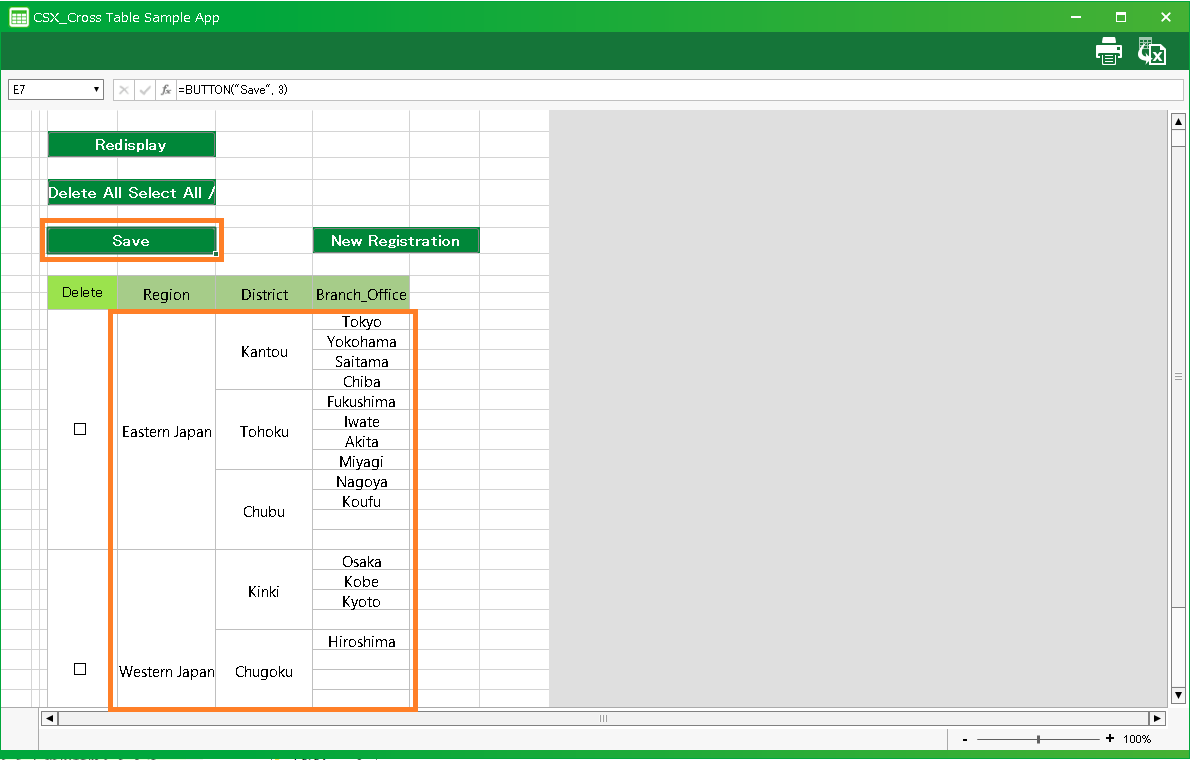Click the Delete All Select All button

131,193
